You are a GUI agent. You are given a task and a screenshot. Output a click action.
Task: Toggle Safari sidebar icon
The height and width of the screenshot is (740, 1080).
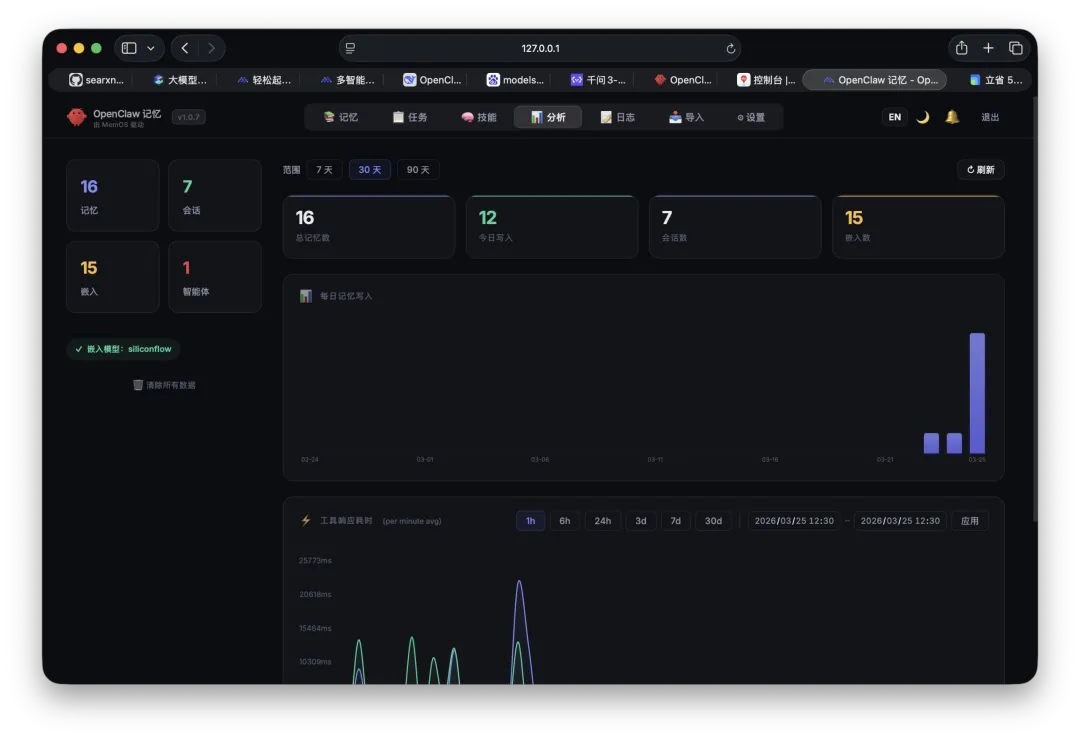[129, 48]
